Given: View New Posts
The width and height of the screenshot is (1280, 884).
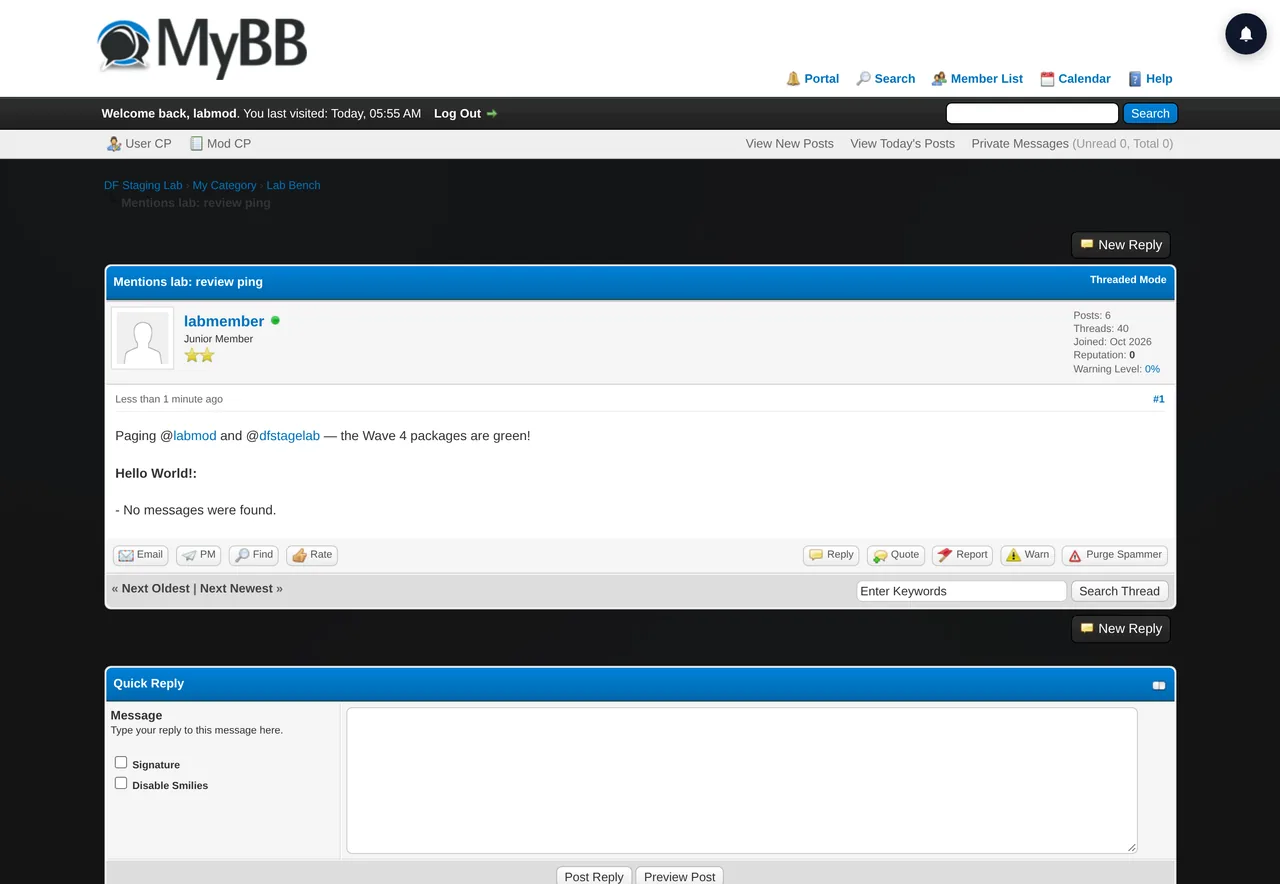Looking at the screenshot, I should pyautogui.click(x=789, y=144).
